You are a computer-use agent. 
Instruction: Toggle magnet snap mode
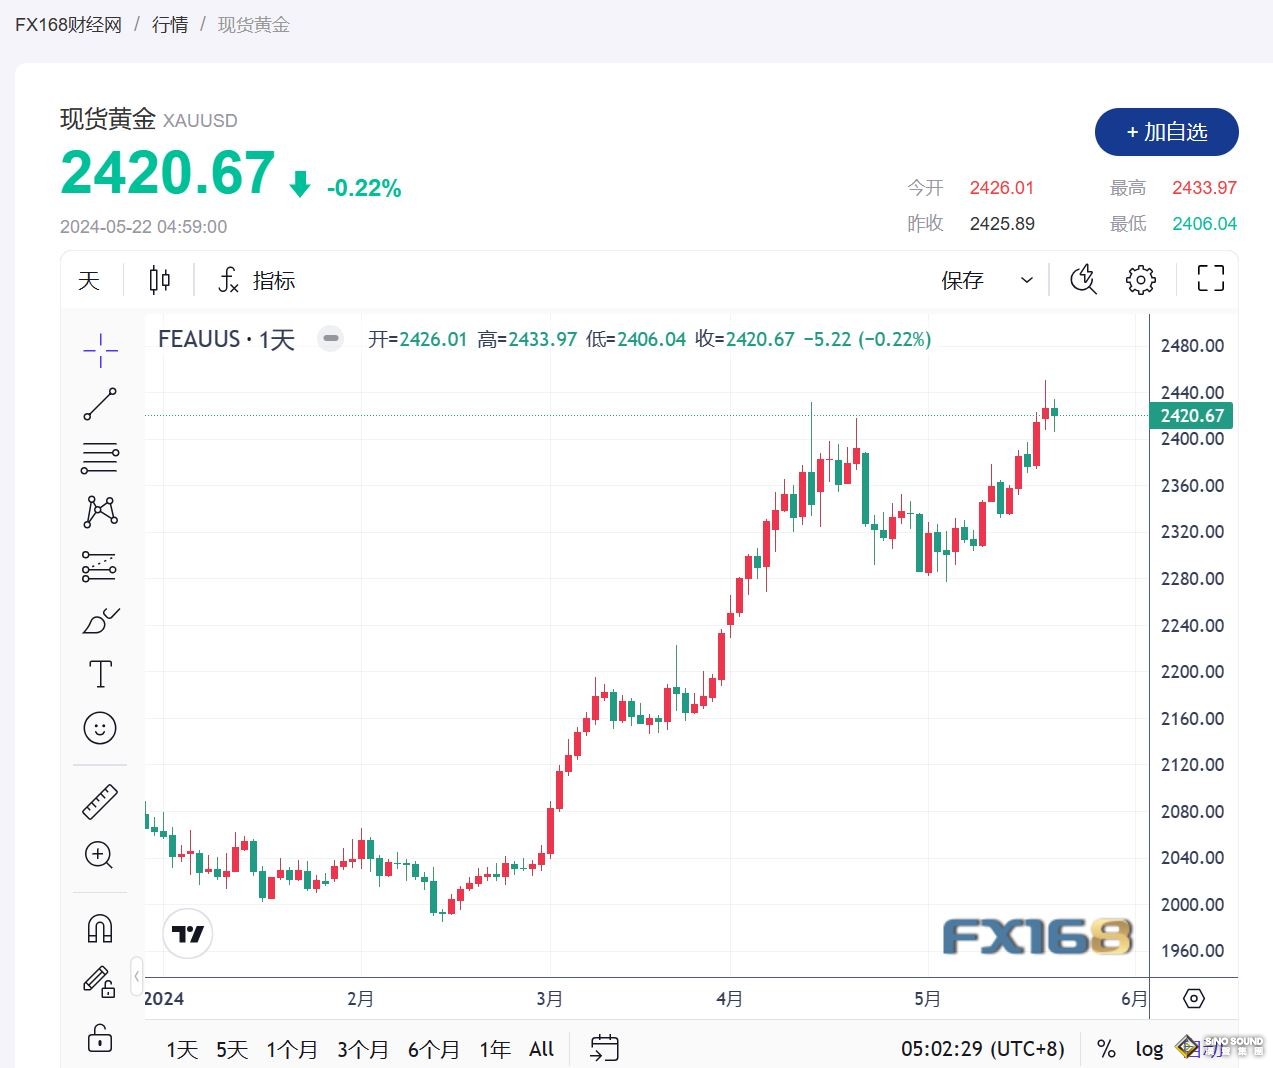pyautogui.click(x=99, y=927)
